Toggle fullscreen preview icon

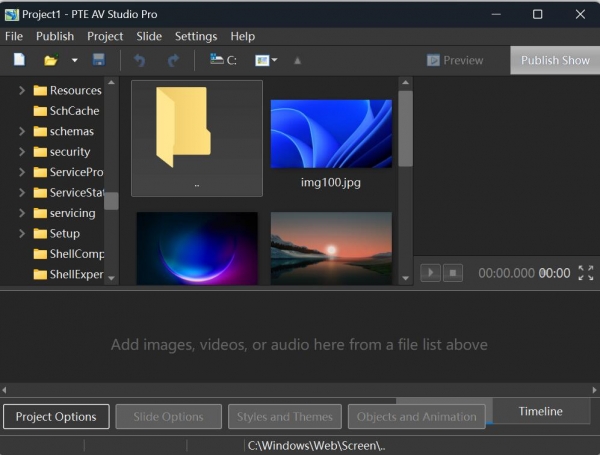(x=585, y=273)
